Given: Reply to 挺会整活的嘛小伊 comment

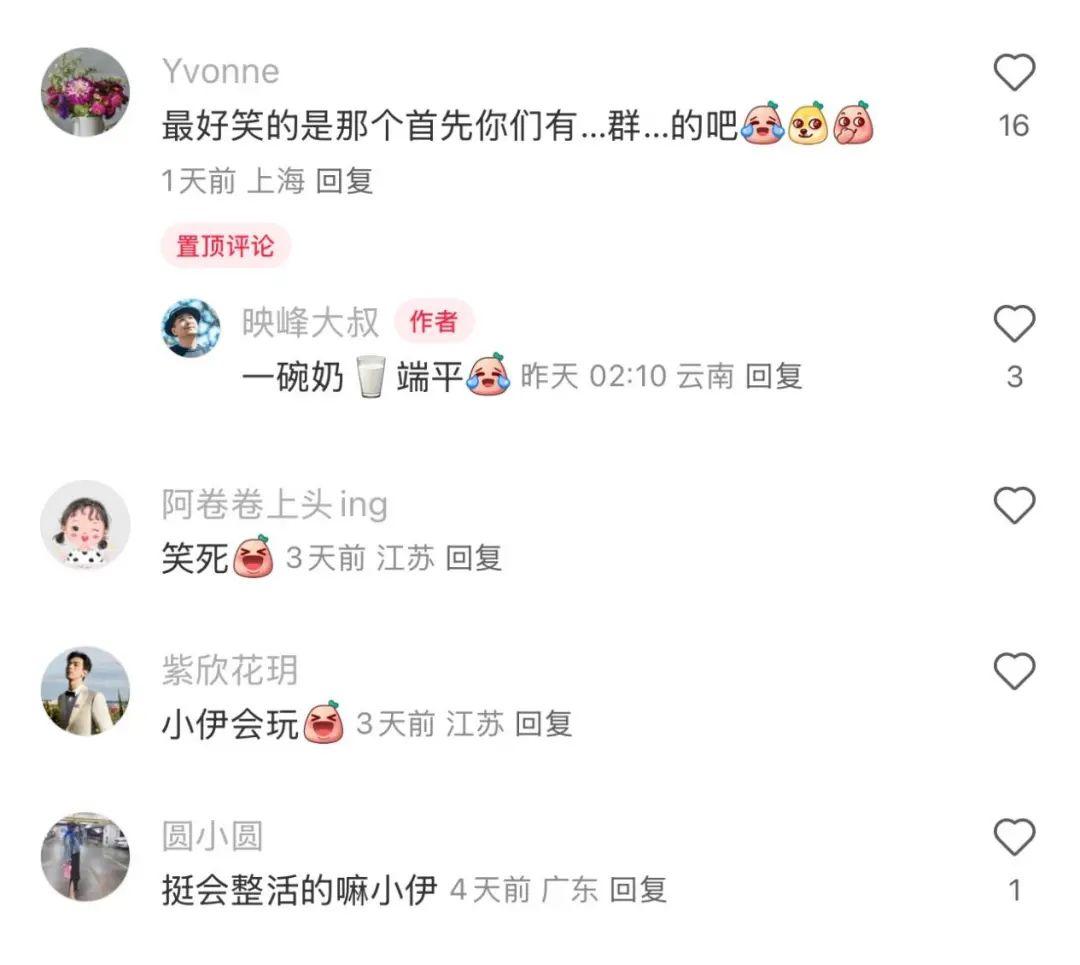Looking at the screenshot, I should tap(638, 890).
